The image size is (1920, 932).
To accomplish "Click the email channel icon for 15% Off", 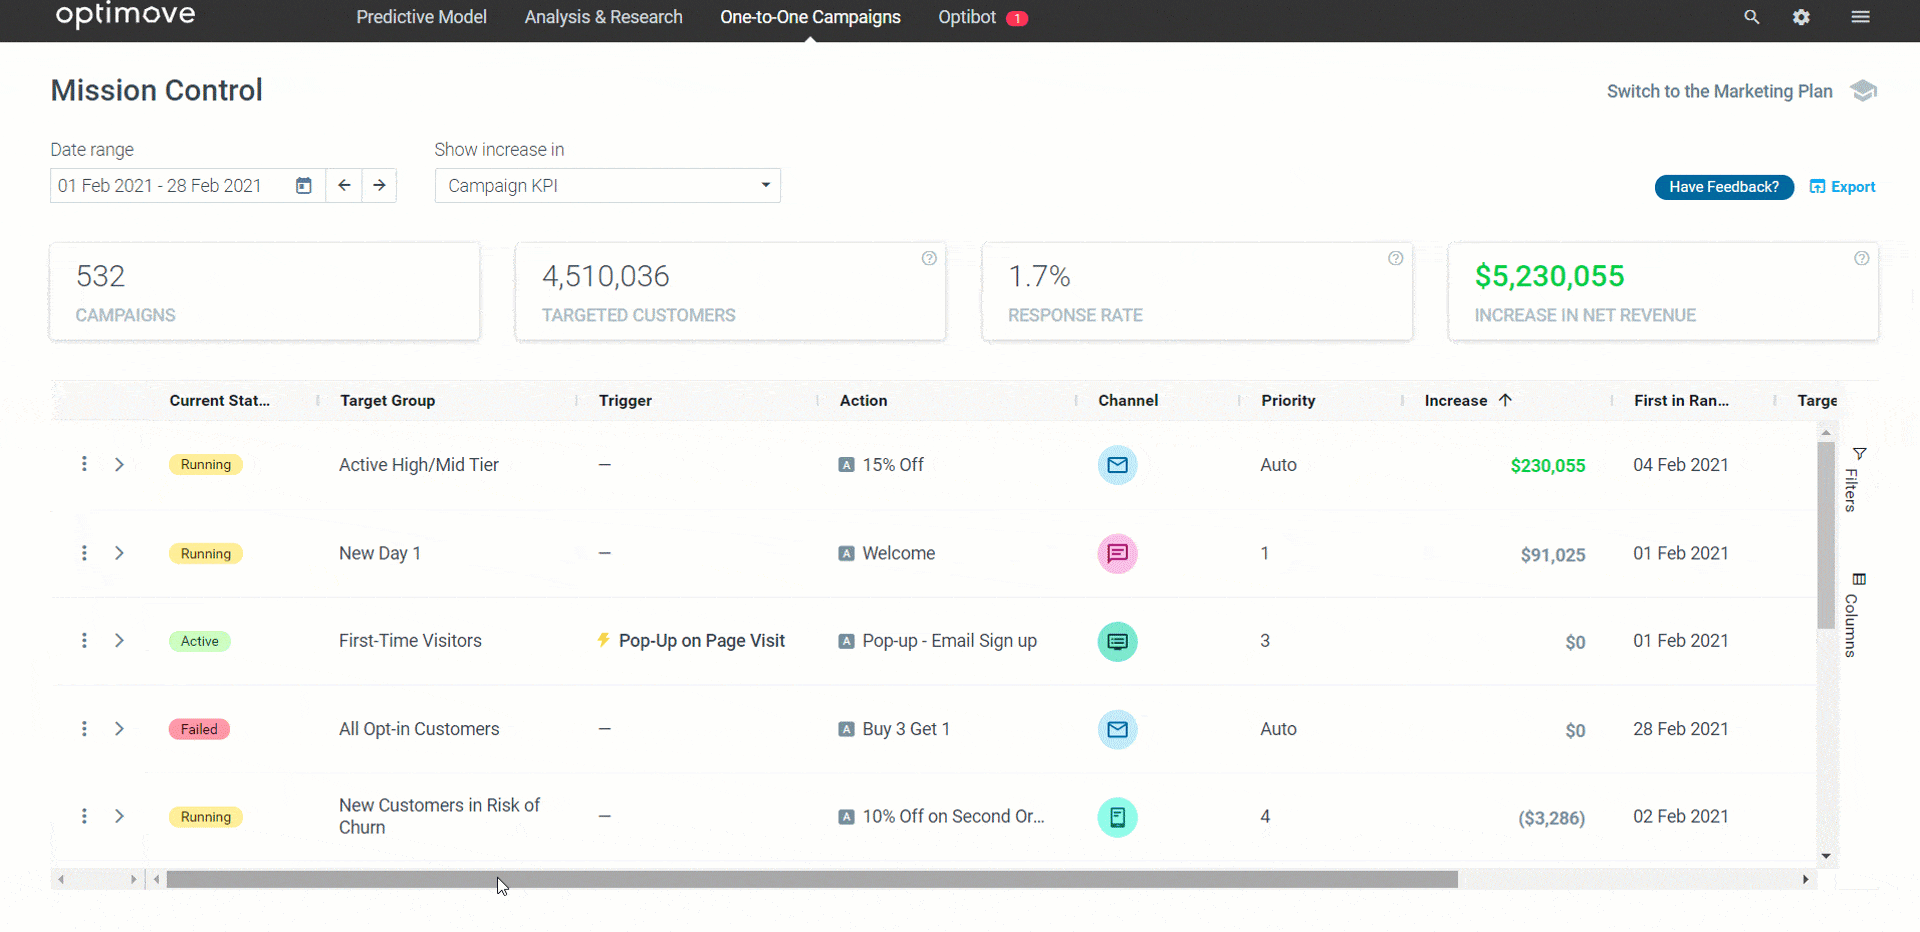I will tap(1117, 465).
